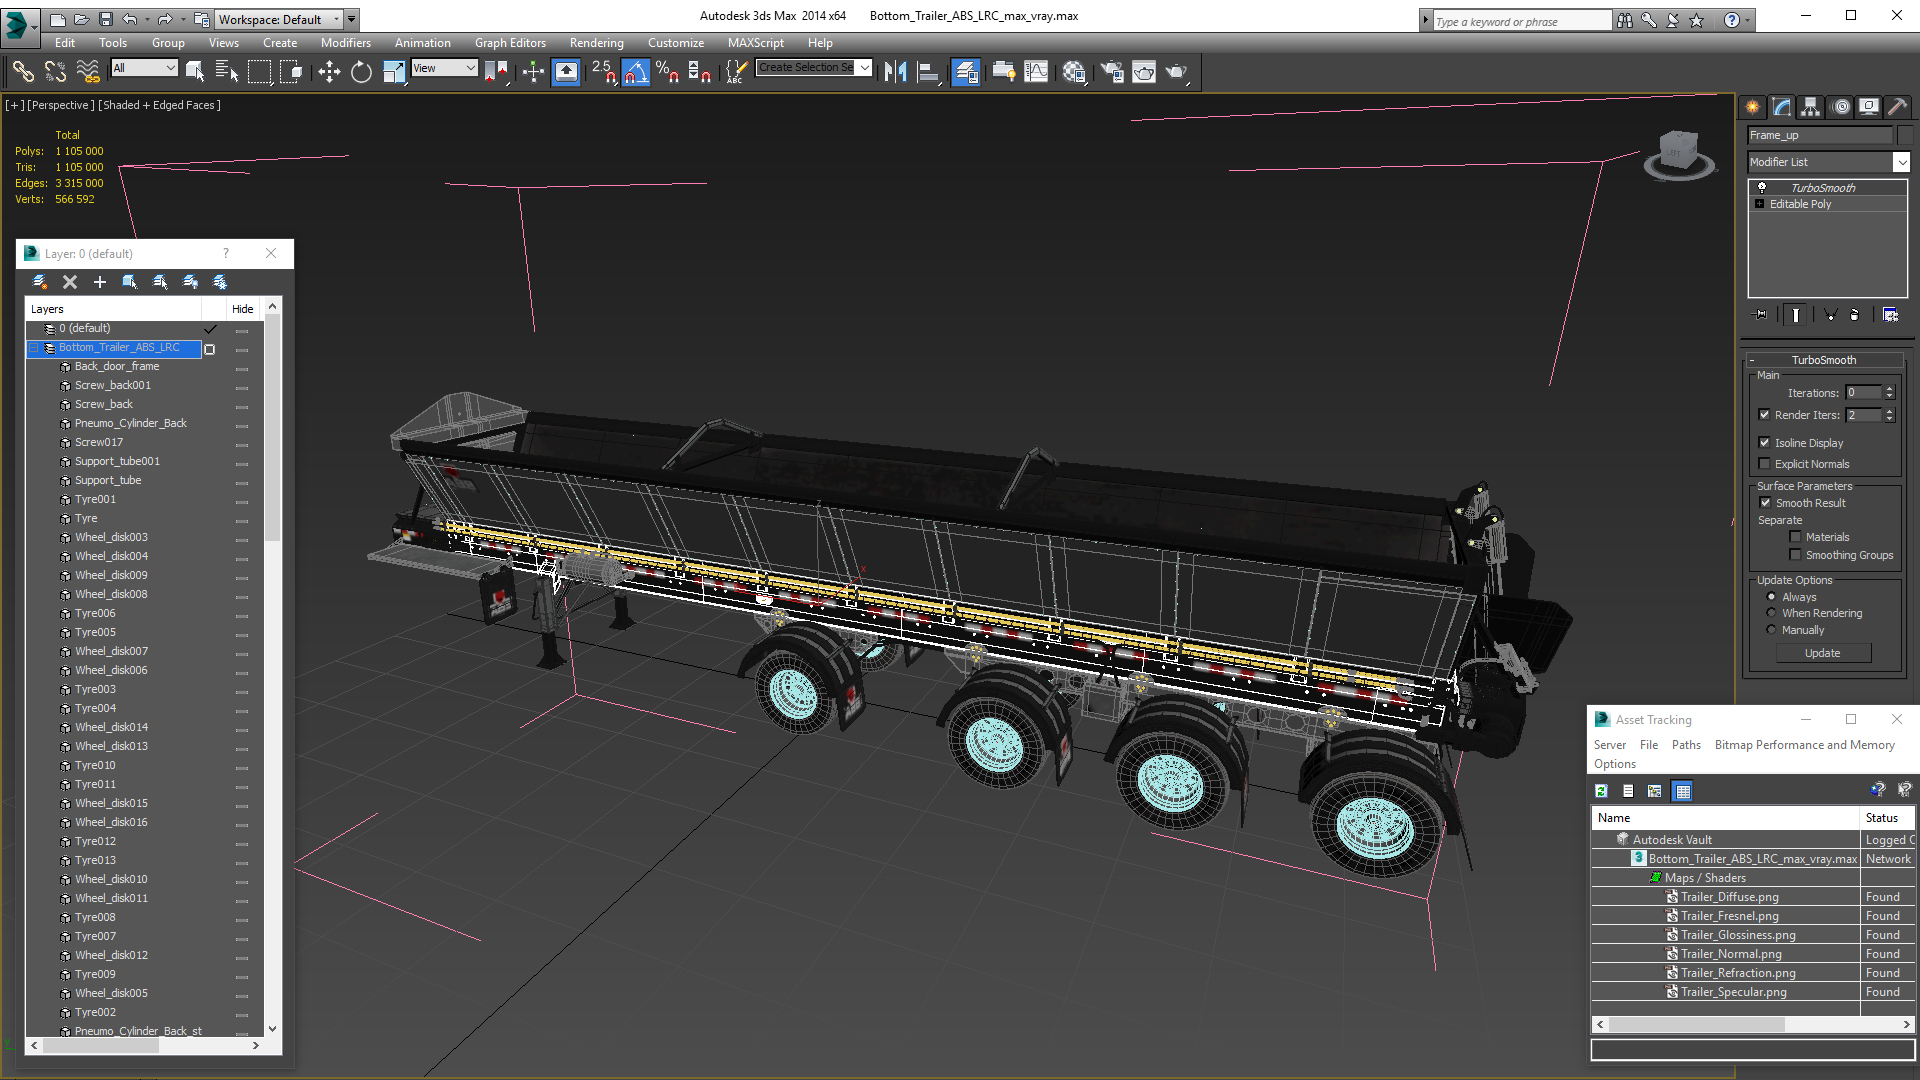Screen dimensions: 1920x1080
Task: Open the selection filter All dropdown
Action: pos(145,68)
